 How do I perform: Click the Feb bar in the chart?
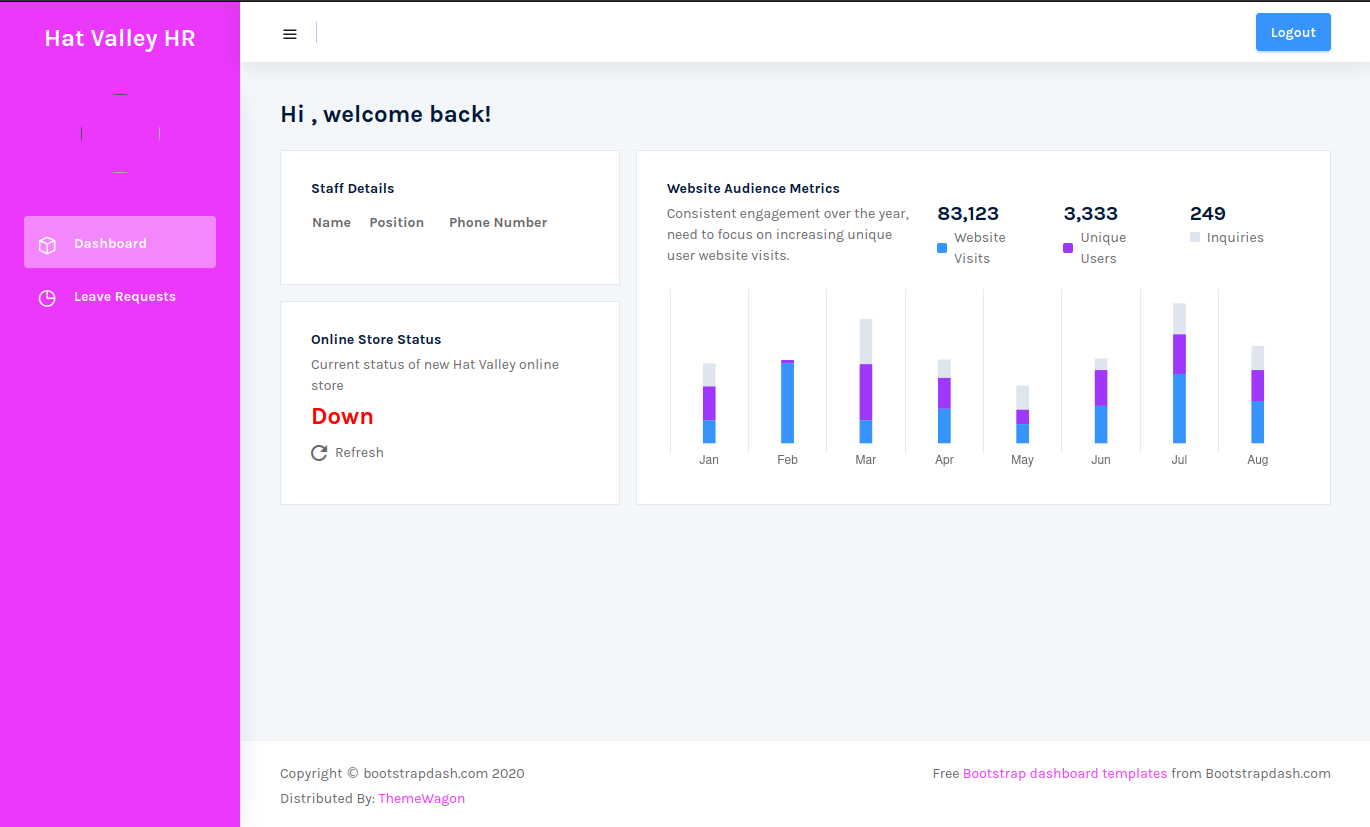(x=787, y=403)
